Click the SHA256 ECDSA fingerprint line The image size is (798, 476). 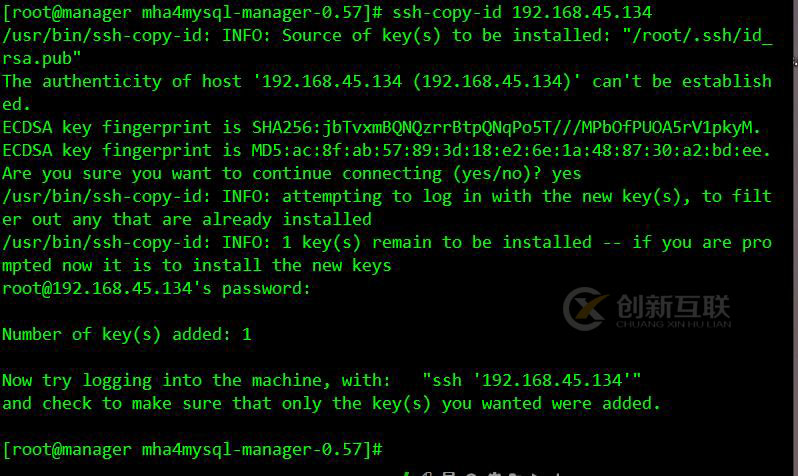tap(380, 128)
